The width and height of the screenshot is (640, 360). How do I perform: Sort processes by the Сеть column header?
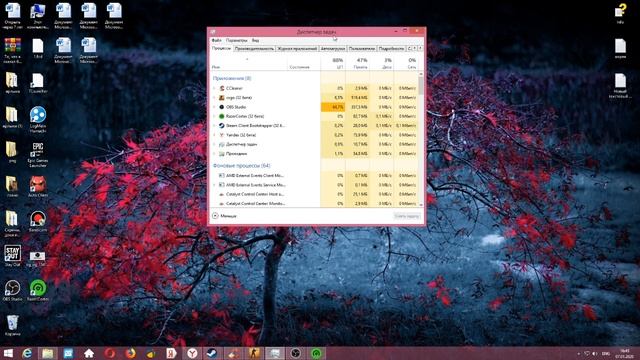(406, 63)
